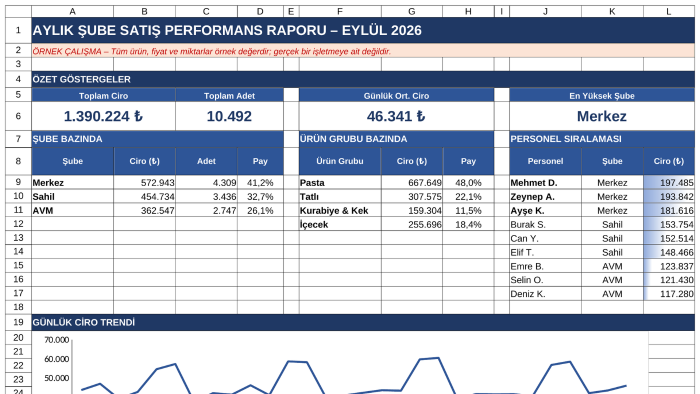The height and width of the screenshot is (394, 700).
Task: Select the 'Kurabiye & Kek' cell
Action: [340, 210]
